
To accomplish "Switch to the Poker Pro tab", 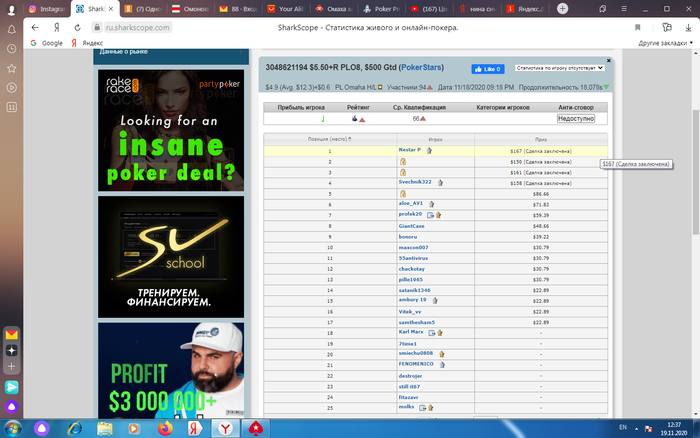I will [x=382, y=8].
